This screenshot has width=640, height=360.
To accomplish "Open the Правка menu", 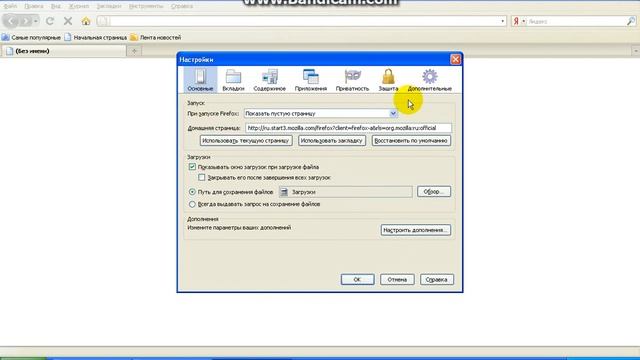I will (x=34, y=6).
